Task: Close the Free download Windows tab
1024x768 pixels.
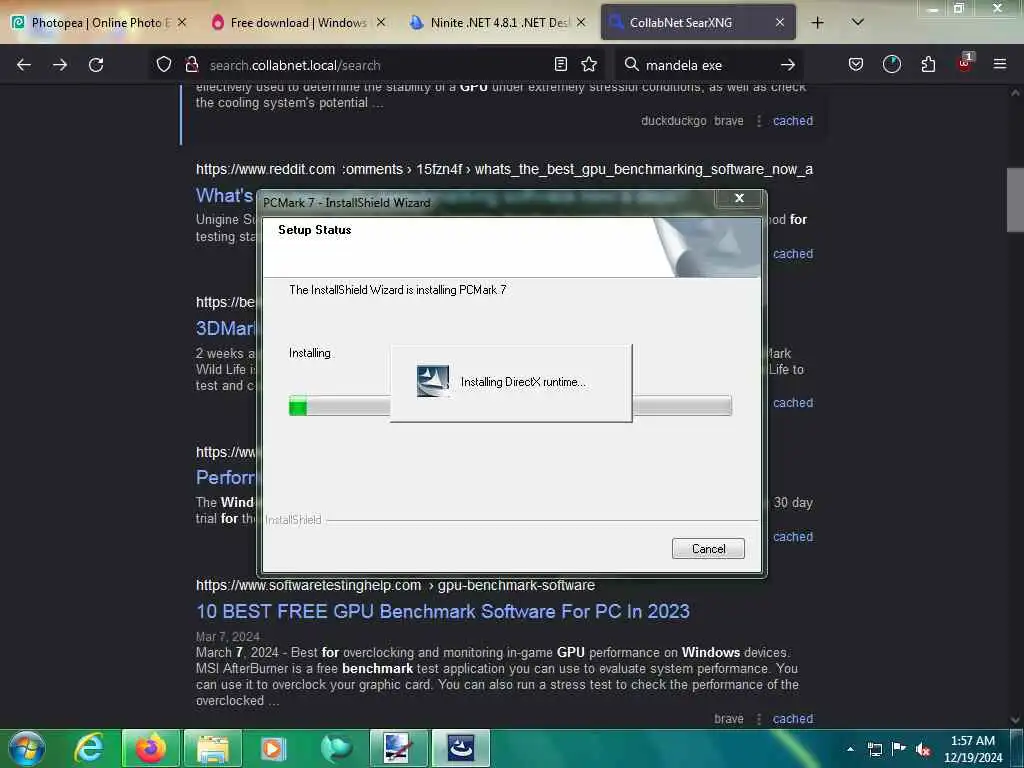Action: pyautogui.click(x=381, y=22)
